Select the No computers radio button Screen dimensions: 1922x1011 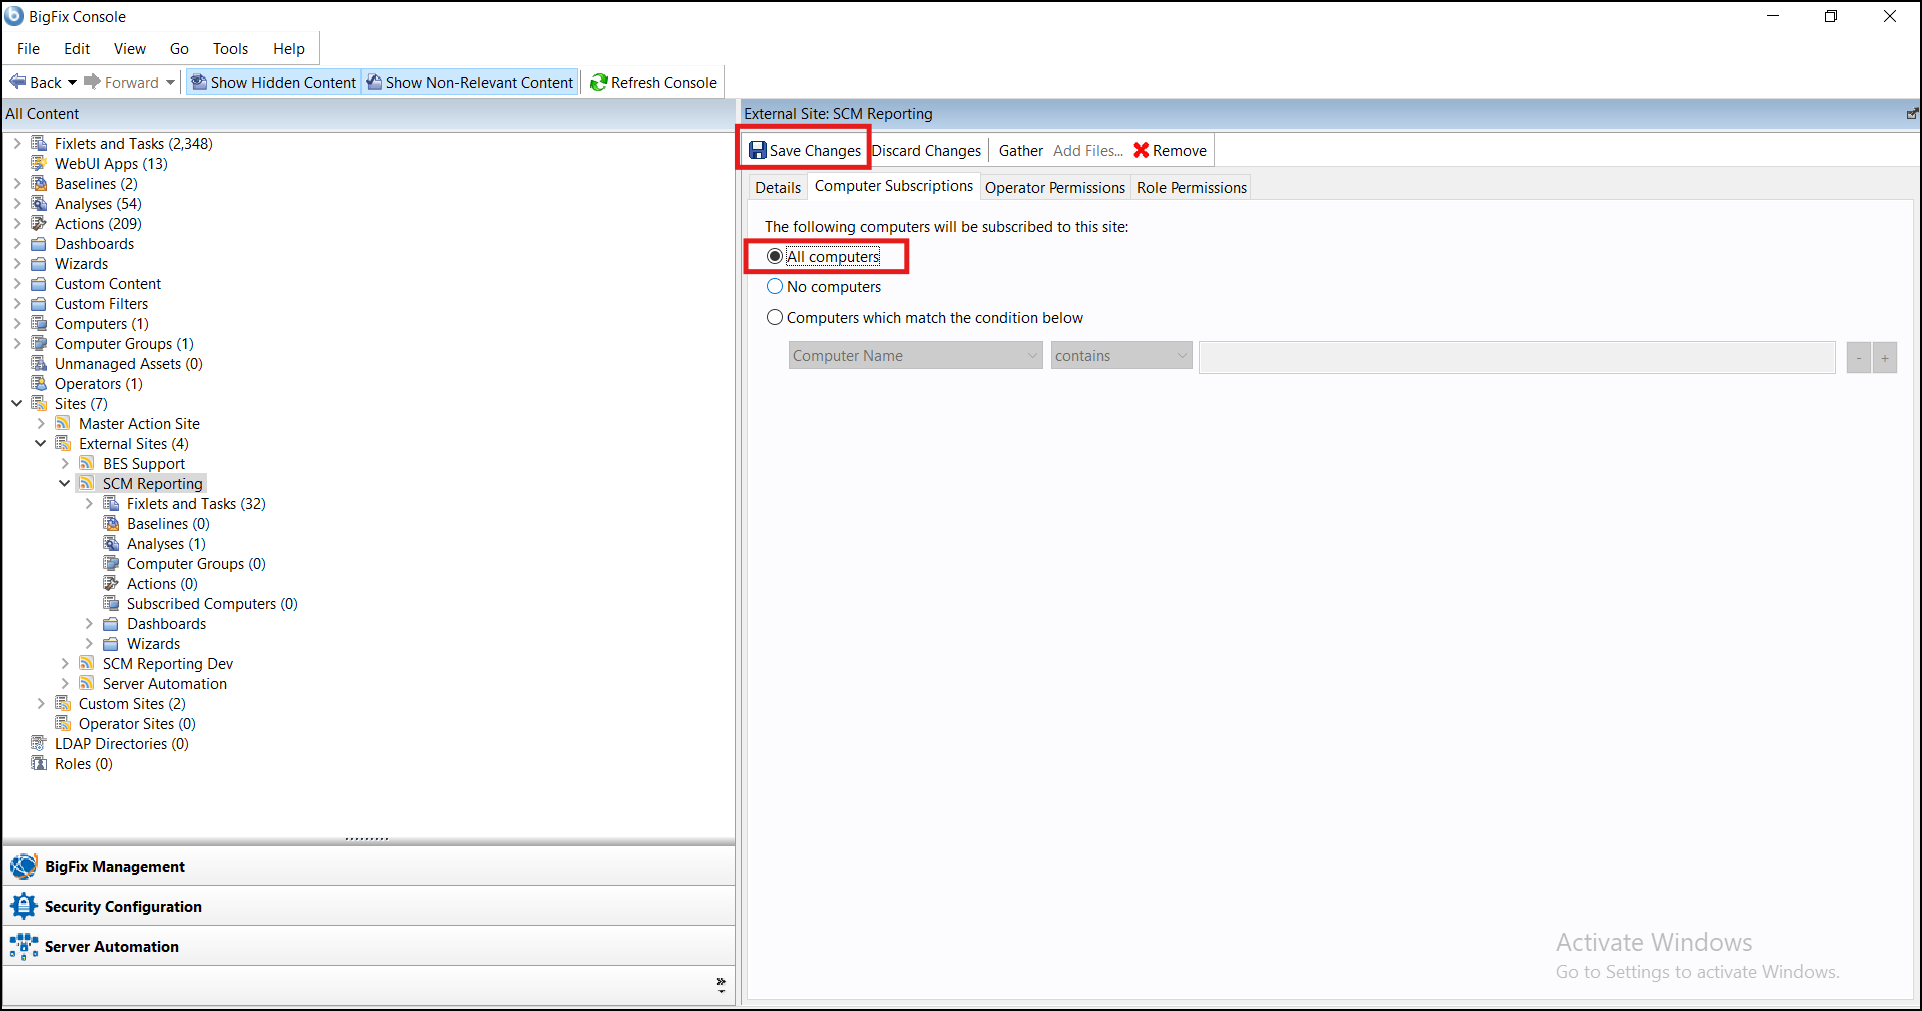pyautogui.click(x=775, y=286)
